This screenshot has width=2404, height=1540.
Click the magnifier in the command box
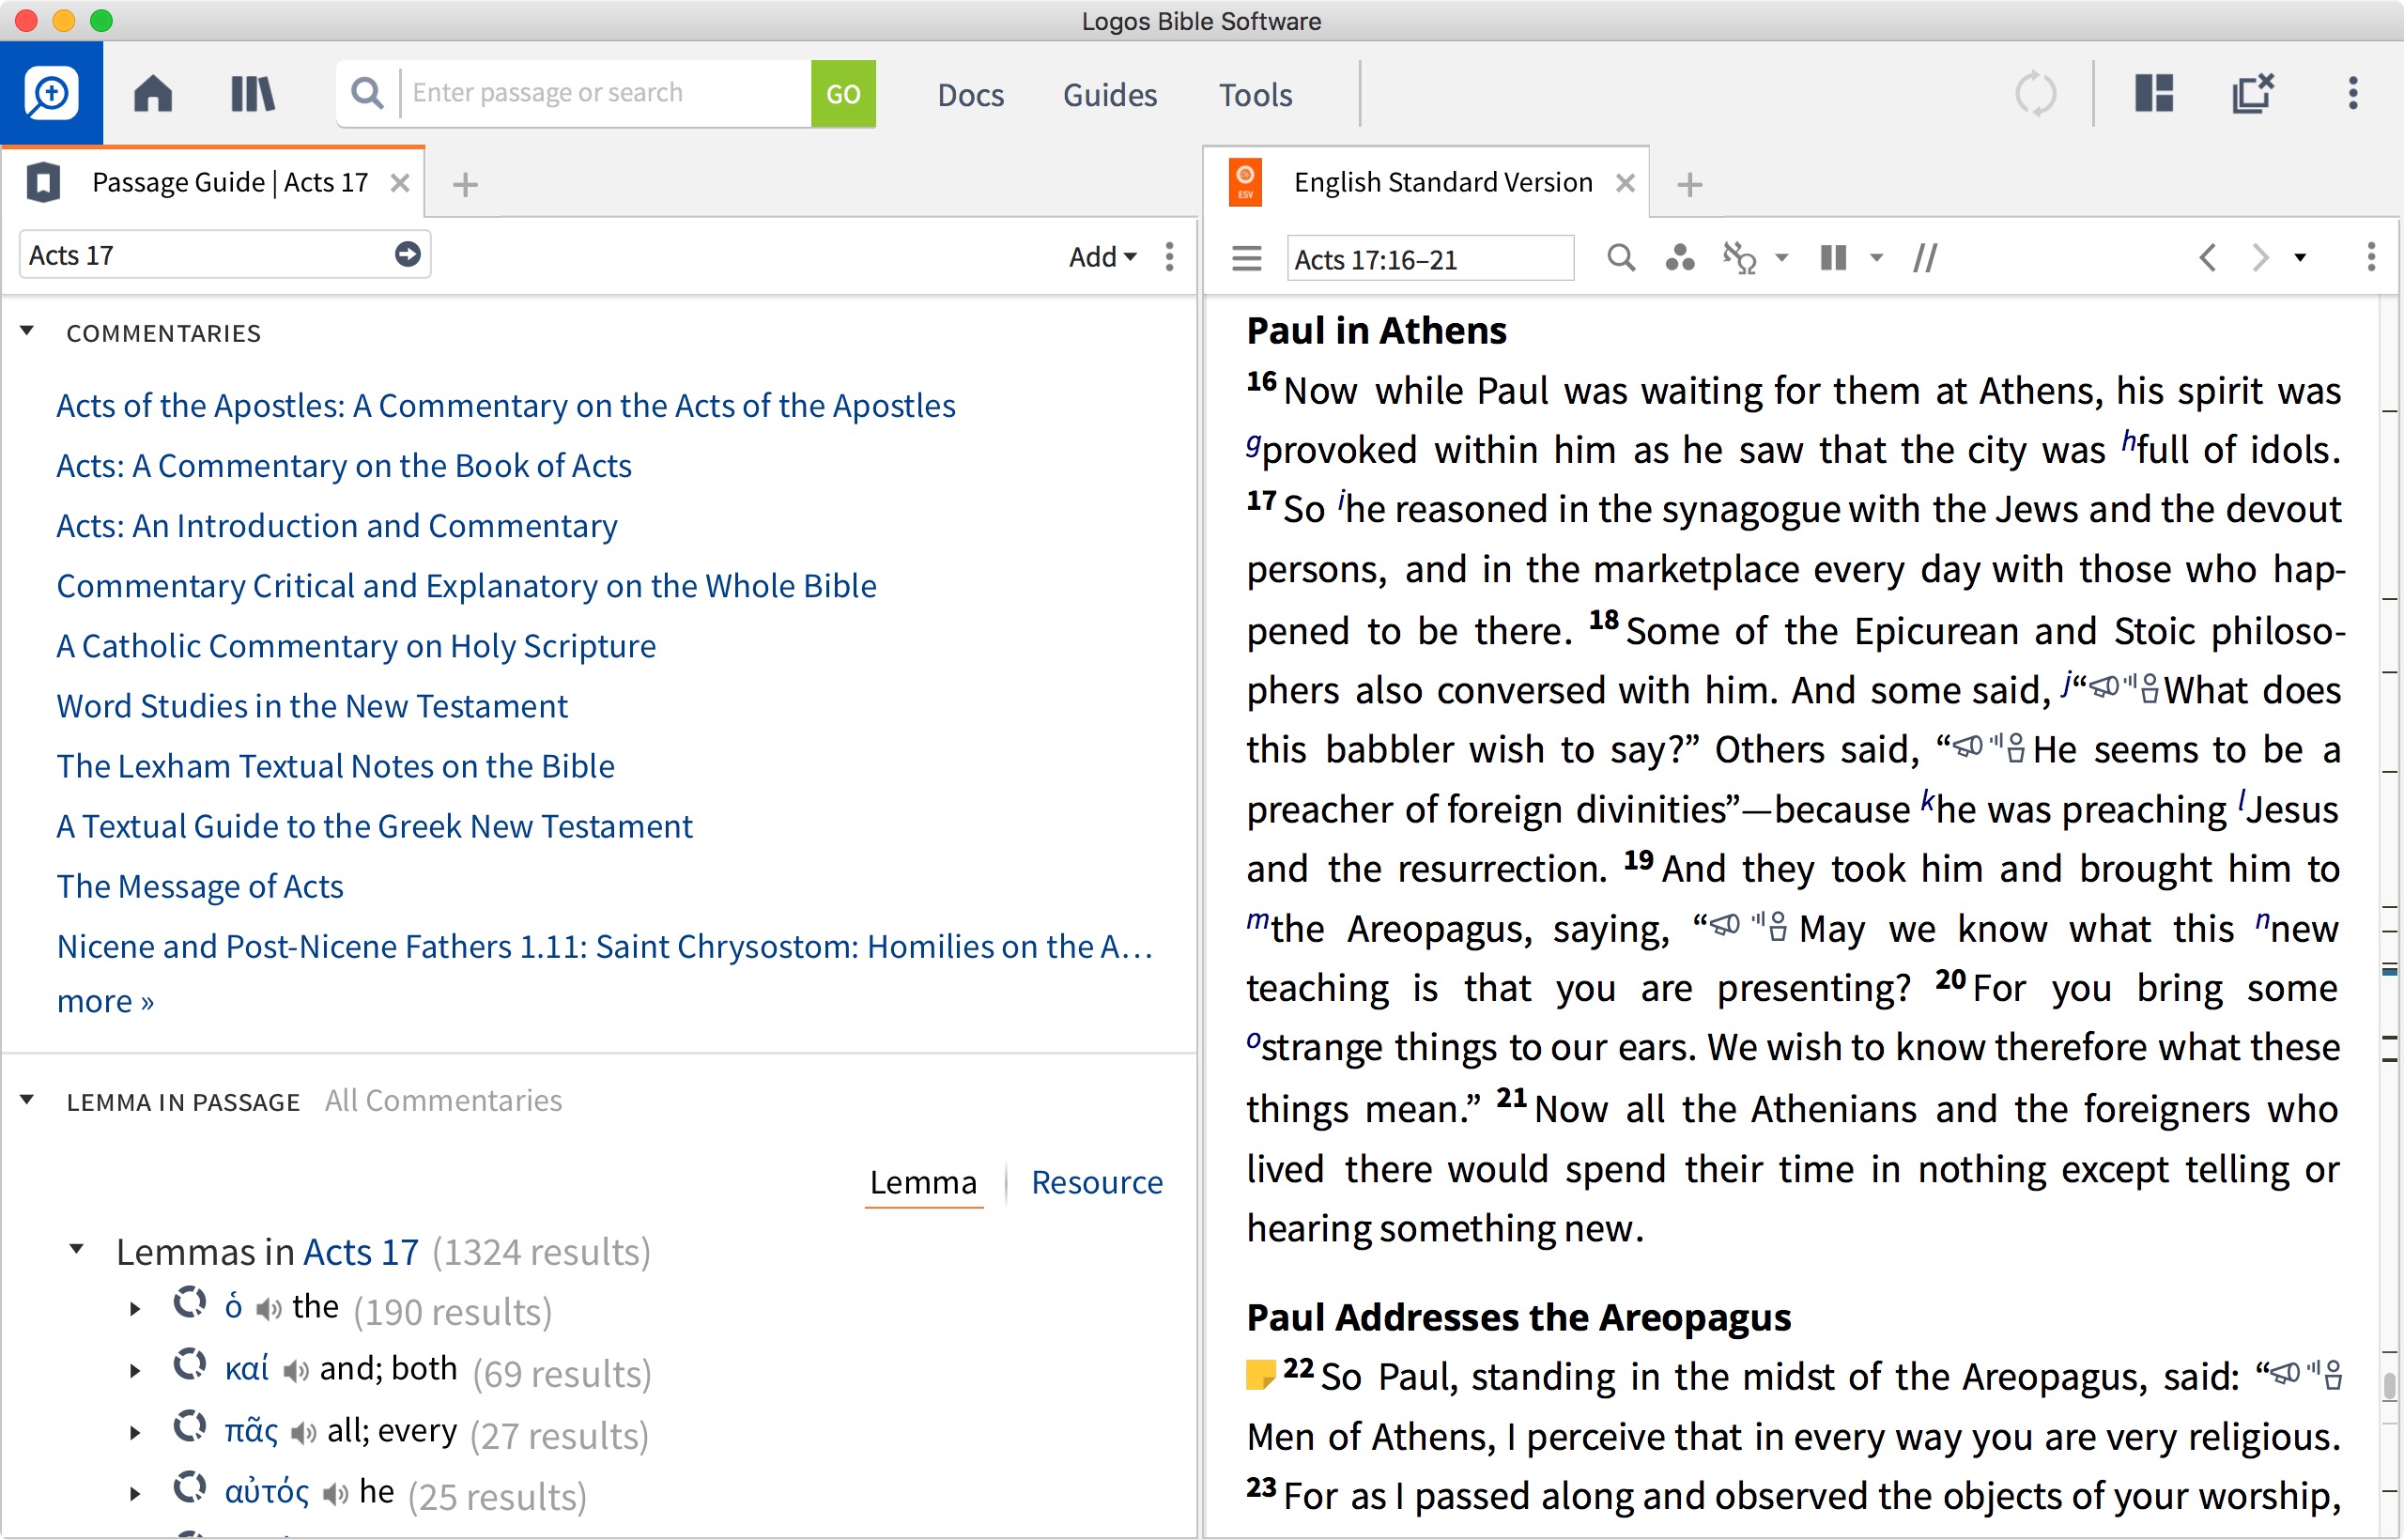tap(368, 93)
